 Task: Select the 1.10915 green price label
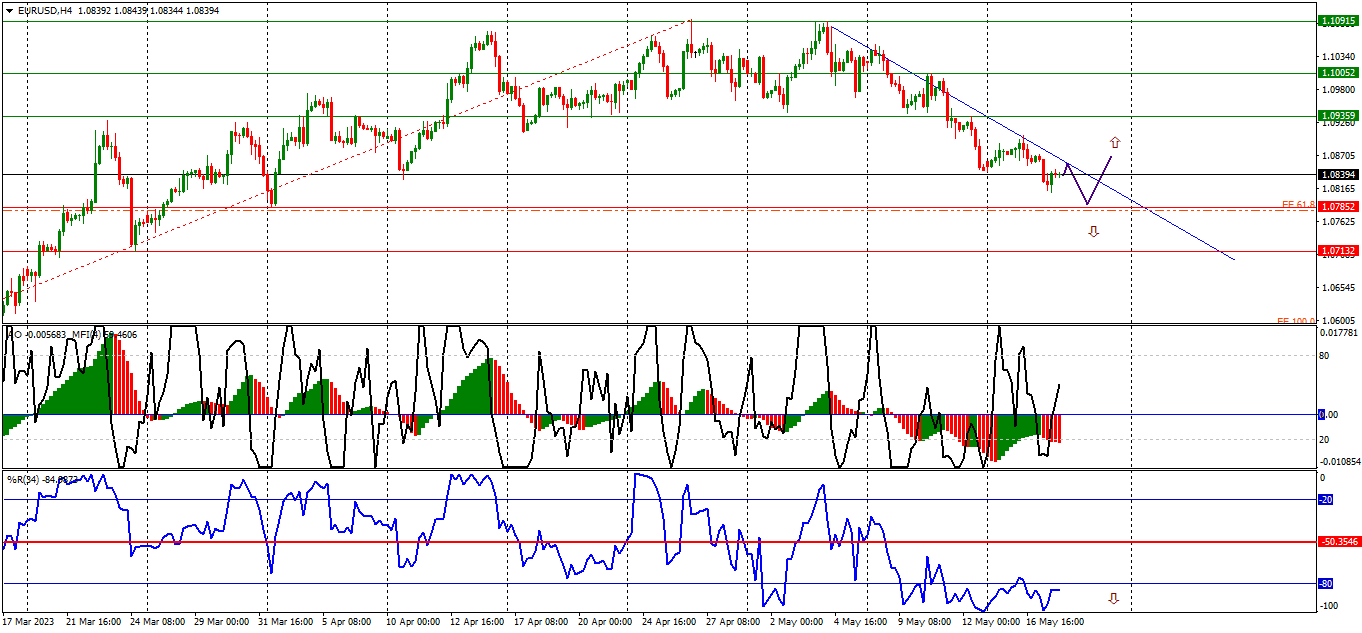tap(1338, 20)
